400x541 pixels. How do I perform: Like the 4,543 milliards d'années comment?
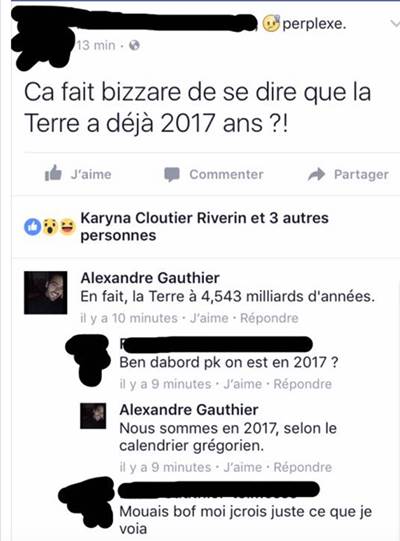click(209, 318)
